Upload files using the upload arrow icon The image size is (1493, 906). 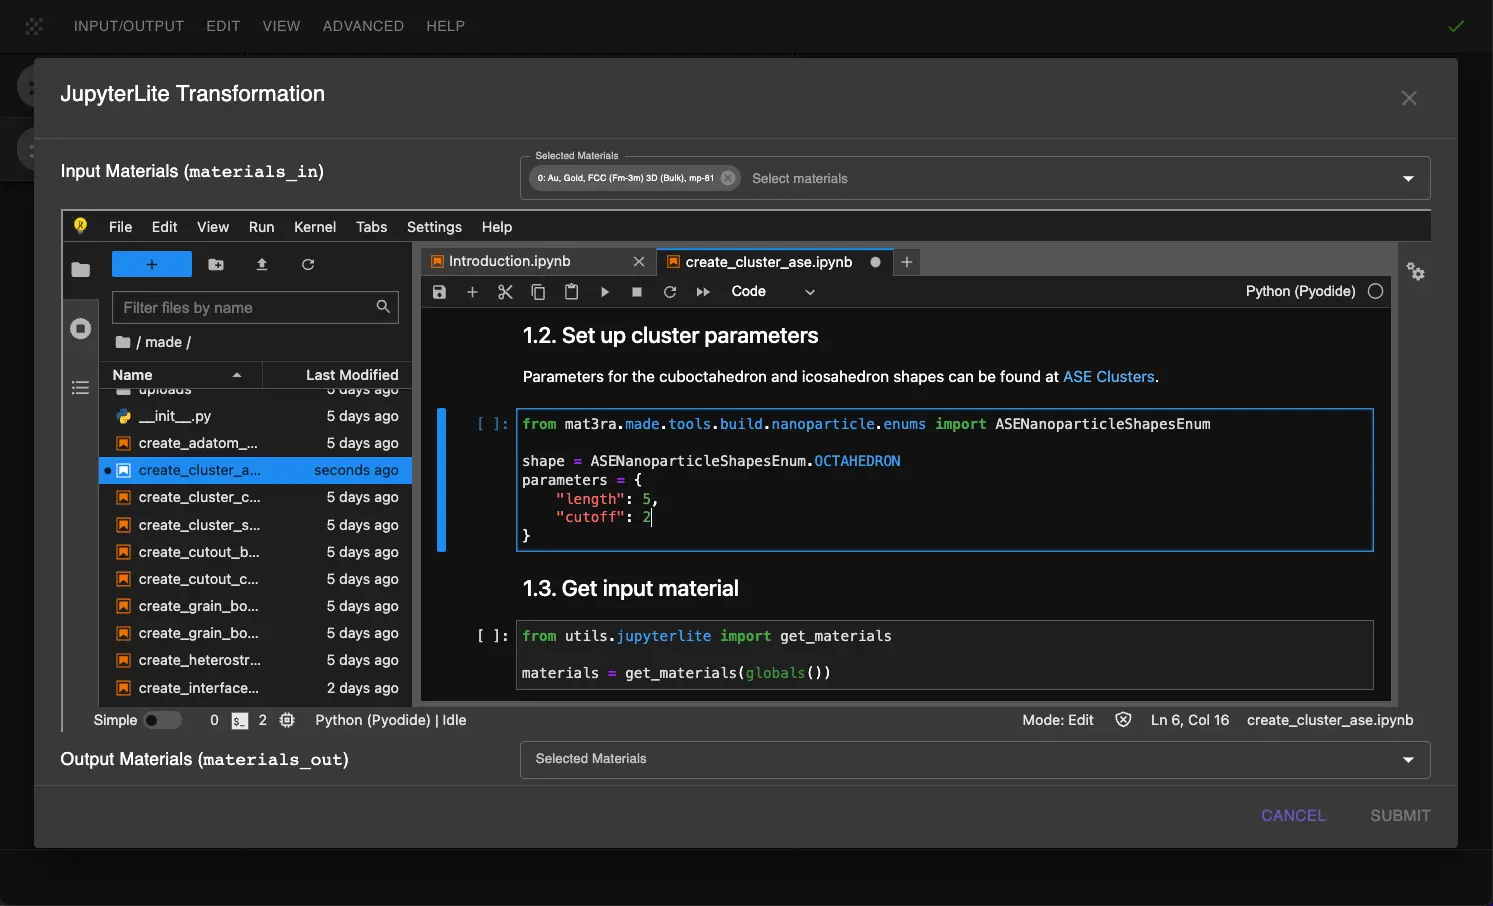(262, 264)
